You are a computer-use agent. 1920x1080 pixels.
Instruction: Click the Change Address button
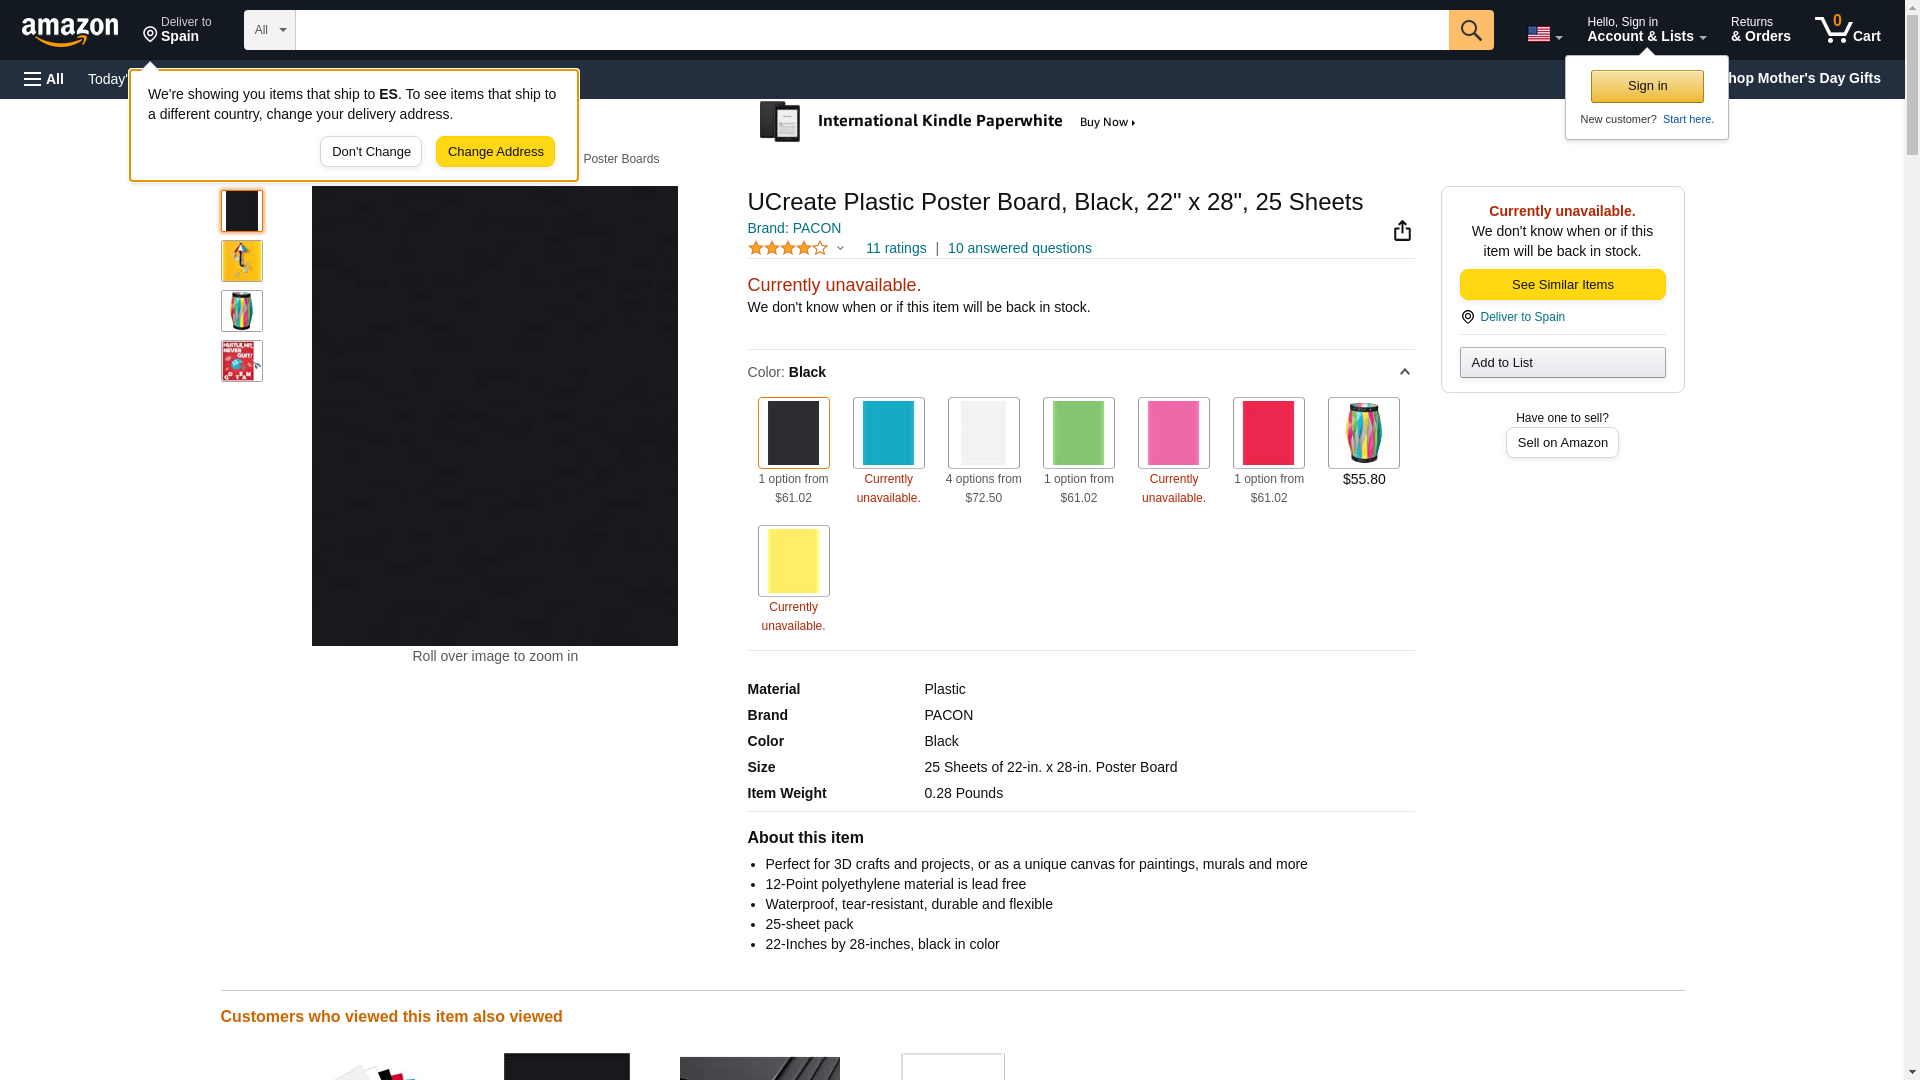[x=495, y=152]
